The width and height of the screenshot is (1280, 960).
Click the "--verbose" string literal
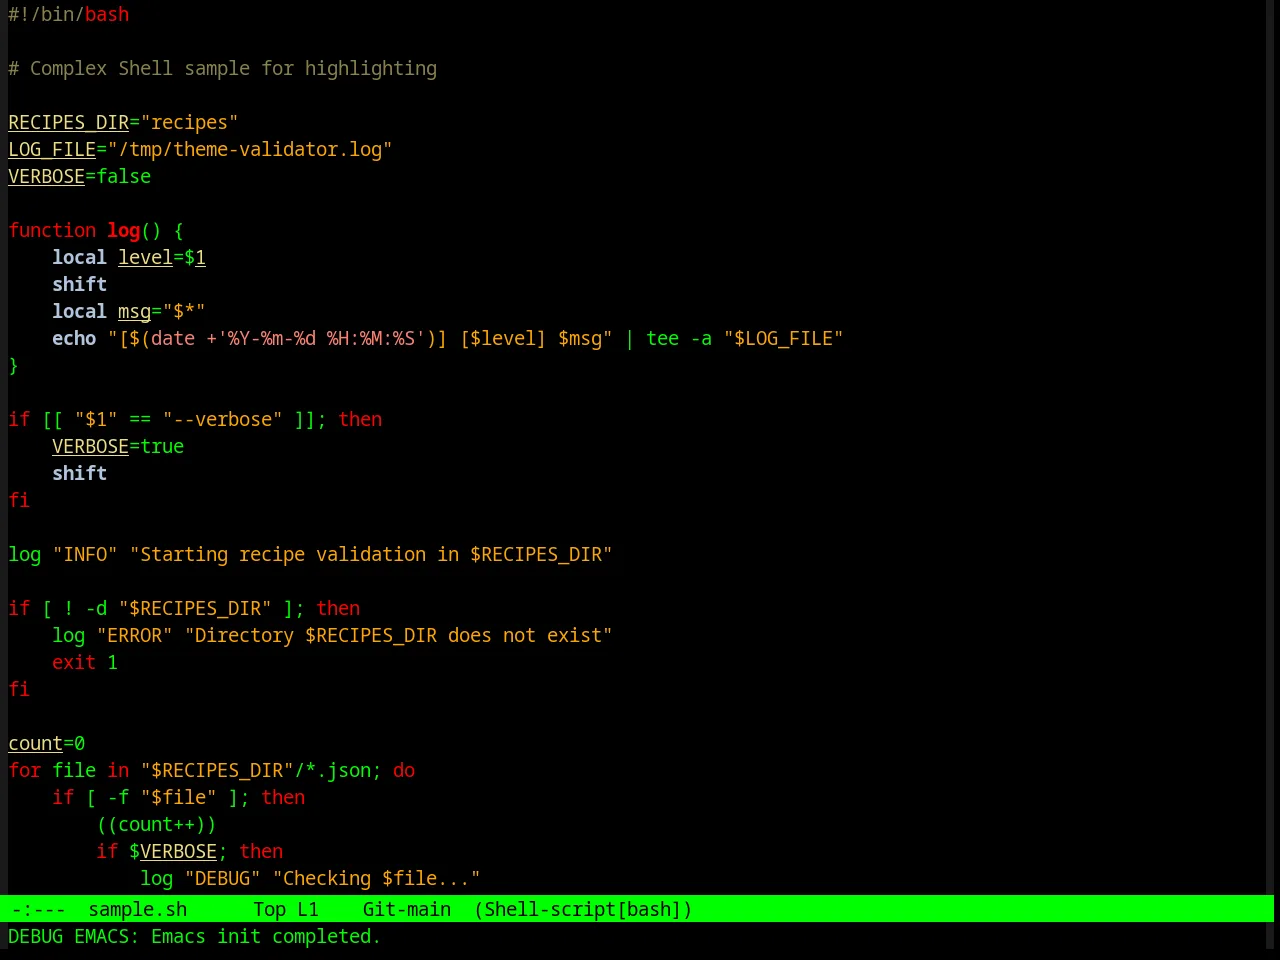222,420
